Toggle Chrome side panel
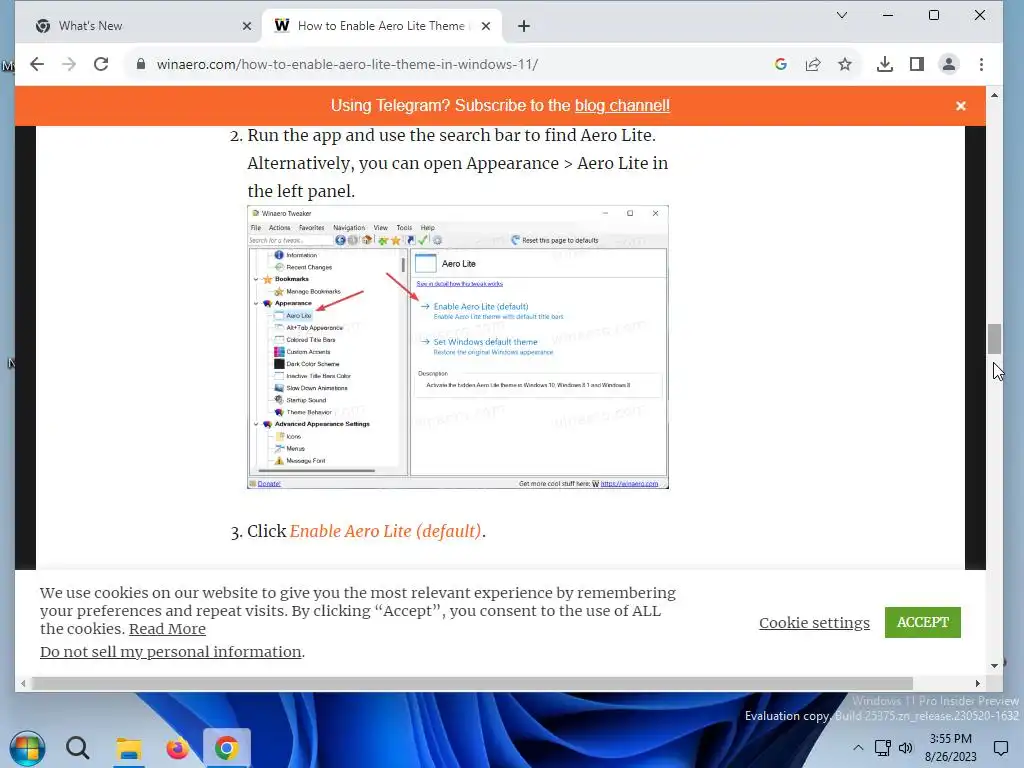Screen dimensions: 1024x768 click(917, 64)
